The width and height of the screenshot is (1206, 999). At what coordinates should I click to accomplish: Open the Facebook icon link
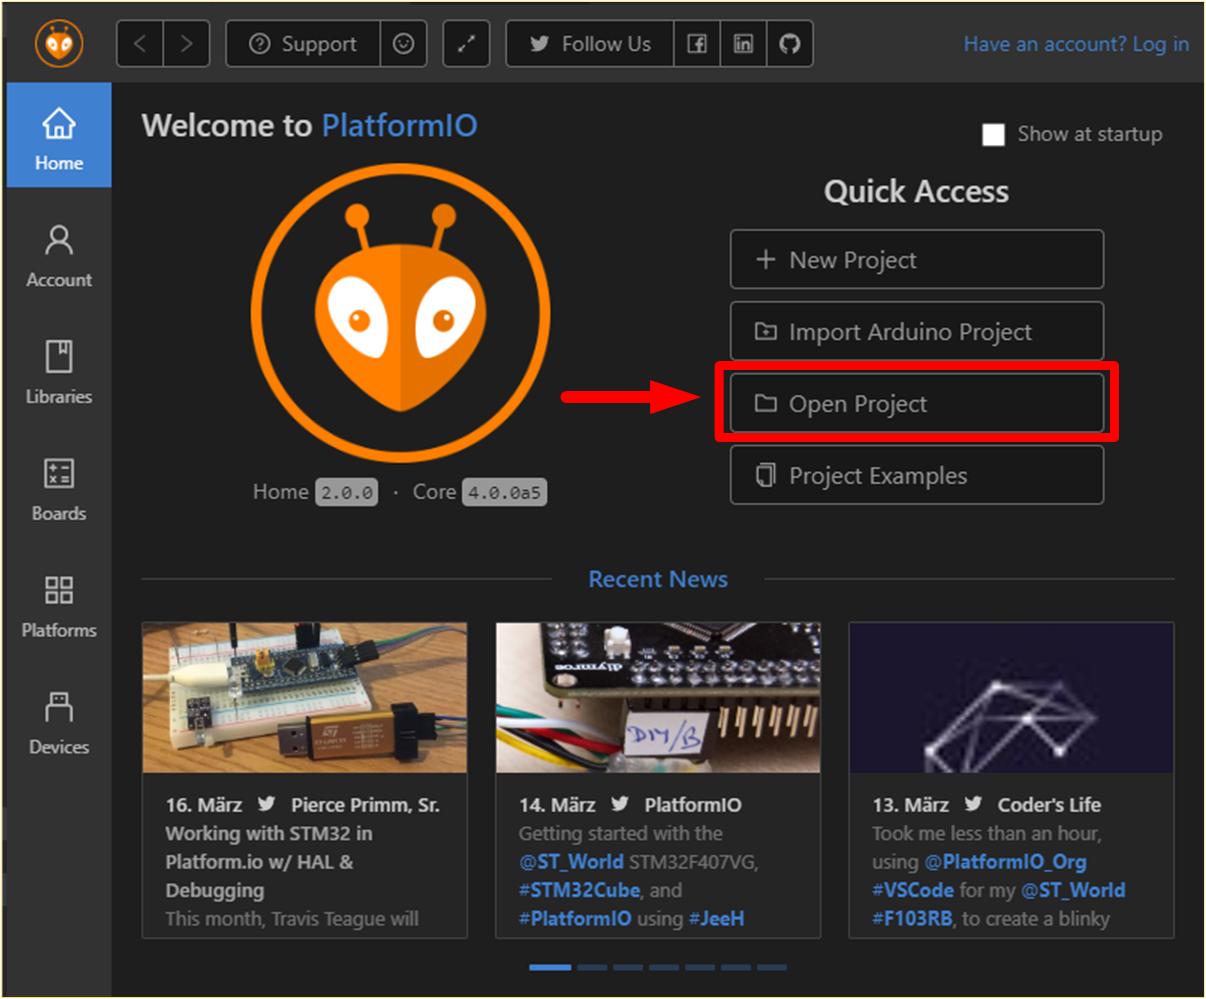[697, 44]
